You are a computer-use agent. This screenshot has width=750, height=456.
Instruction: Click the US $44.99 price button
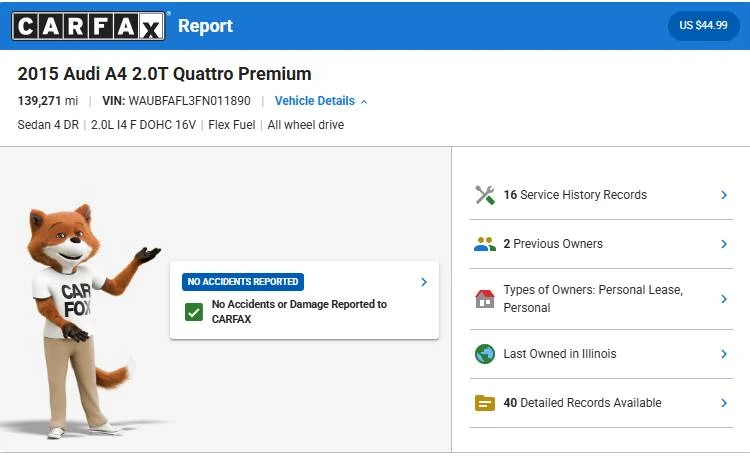click(704, 25)
